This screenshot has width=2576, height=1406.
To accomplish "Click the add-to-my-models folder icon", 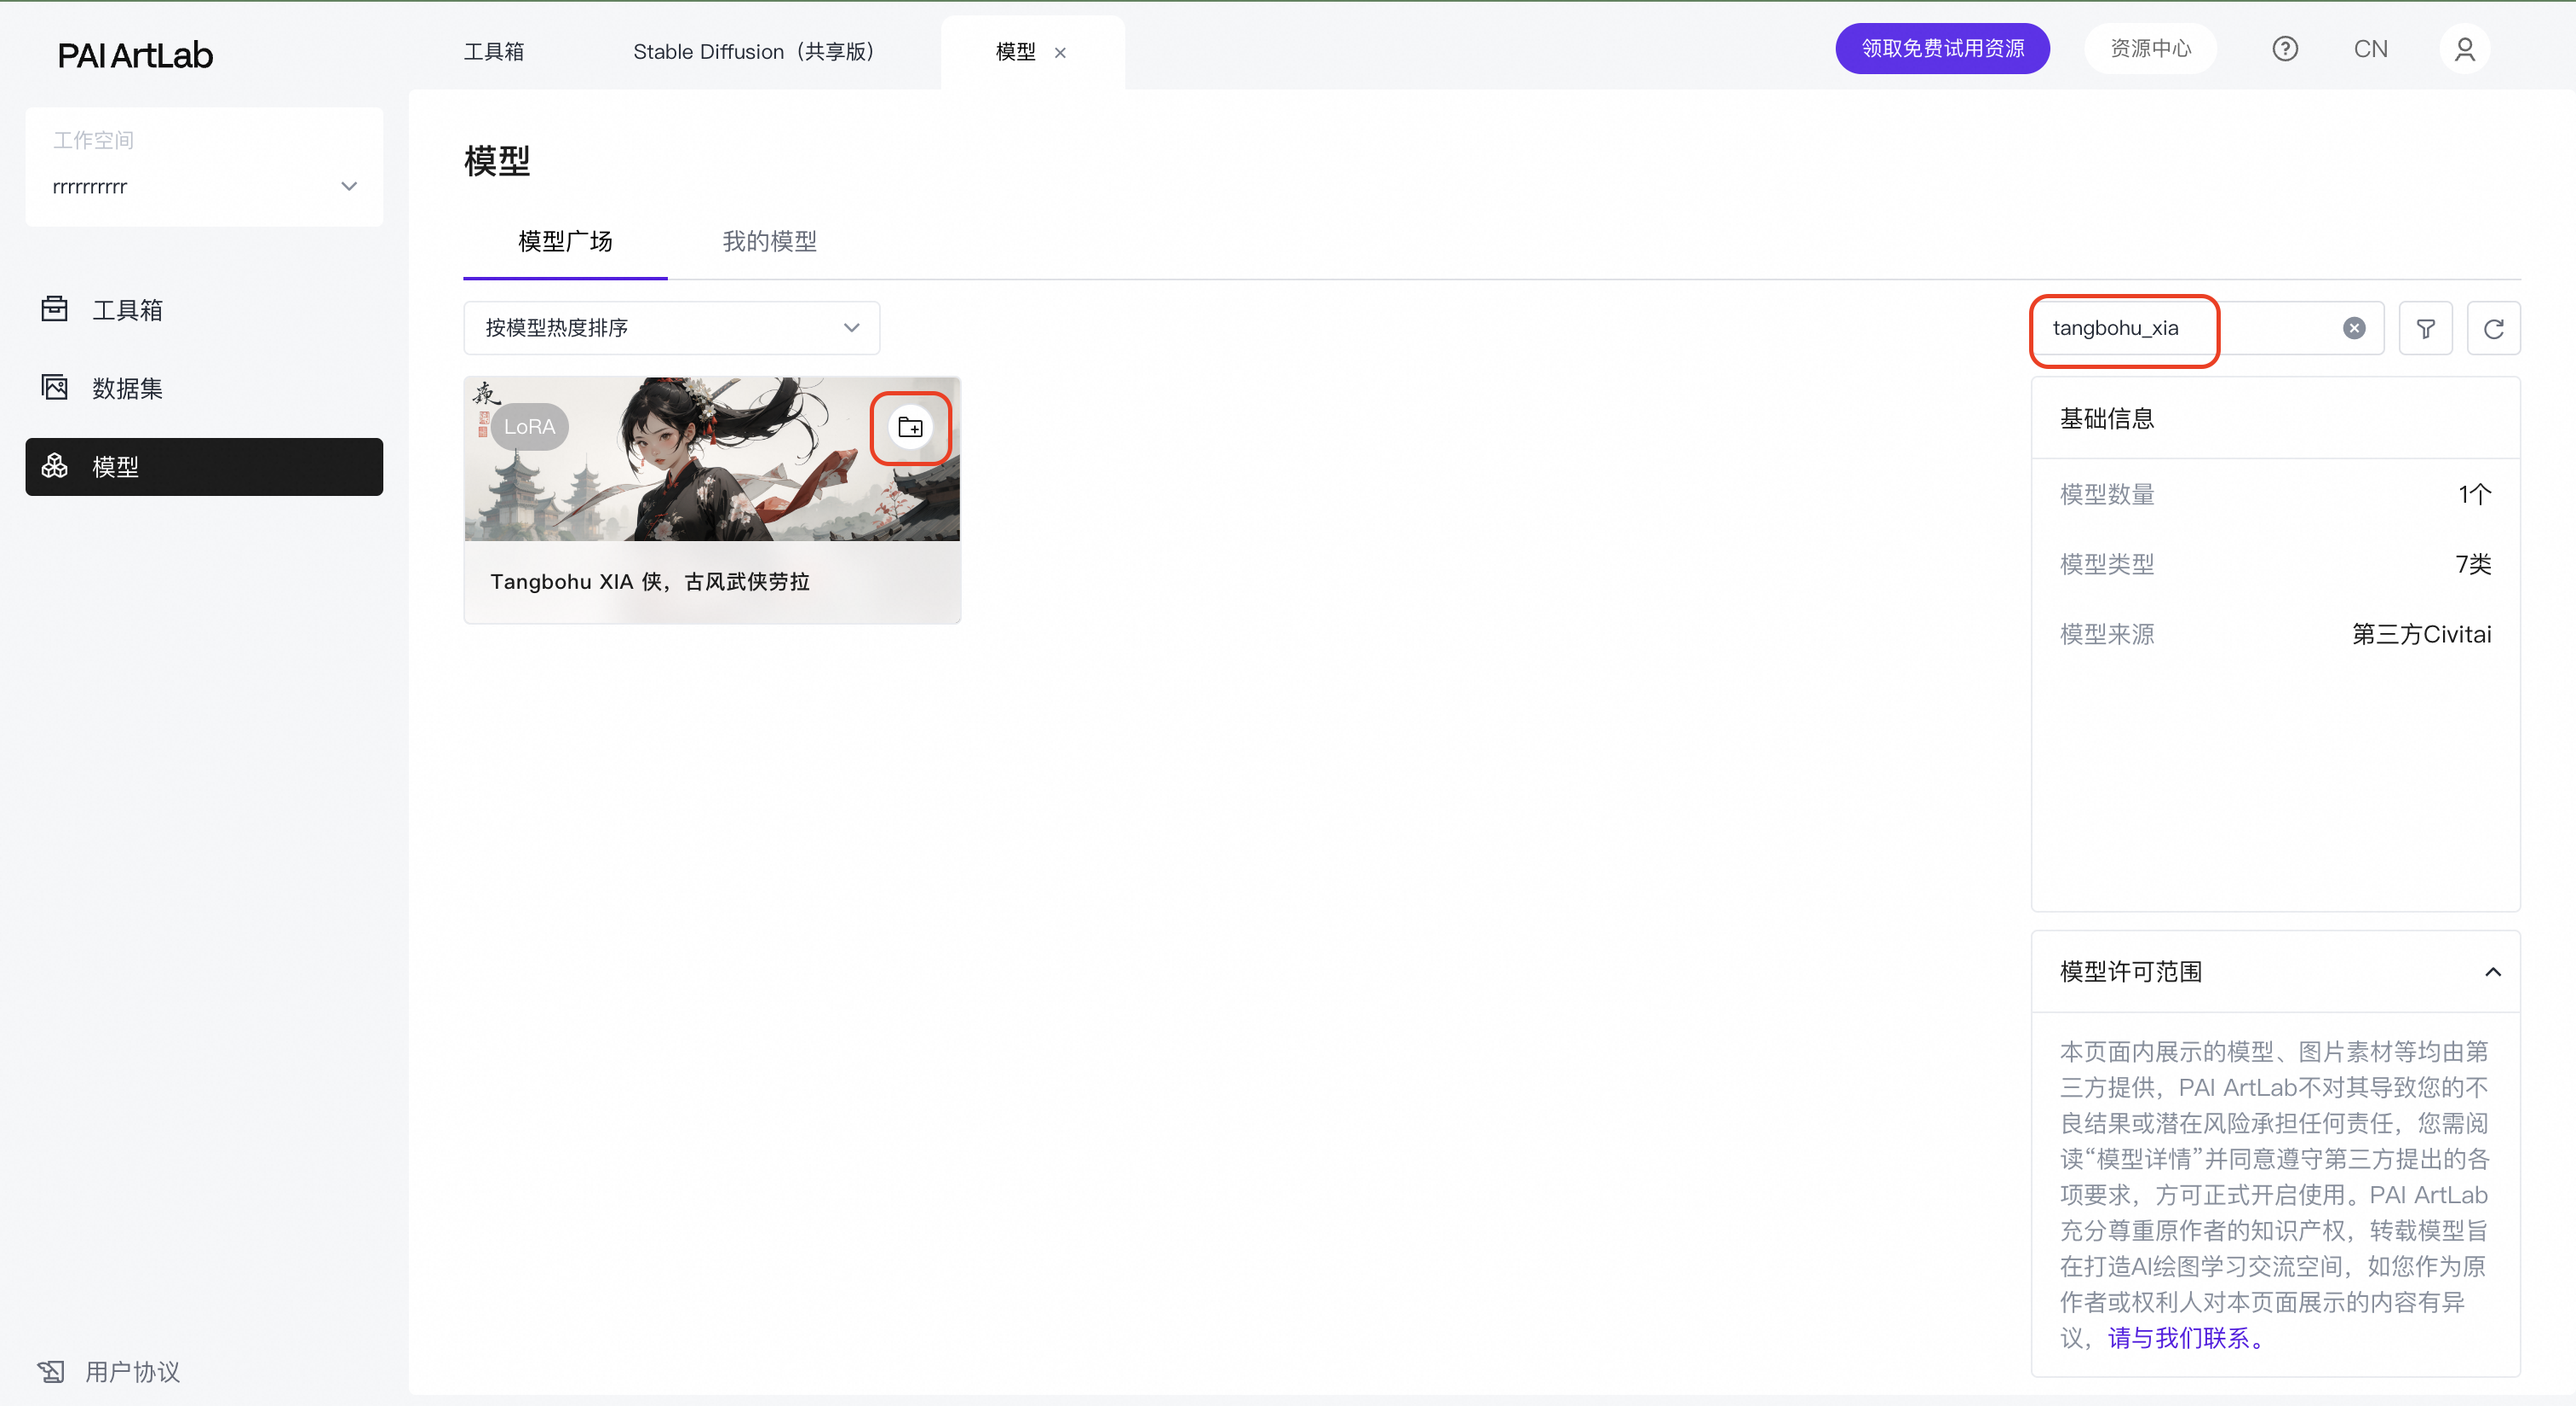I will 909,428.
